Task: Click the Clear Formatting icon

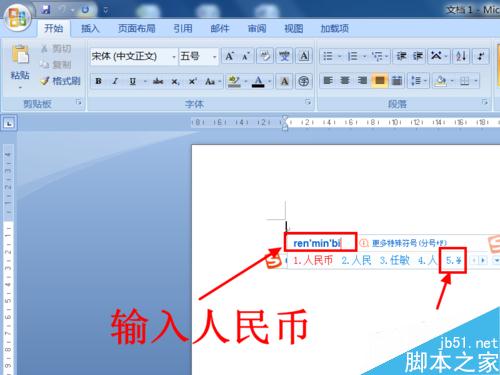Action: (265, 56)
